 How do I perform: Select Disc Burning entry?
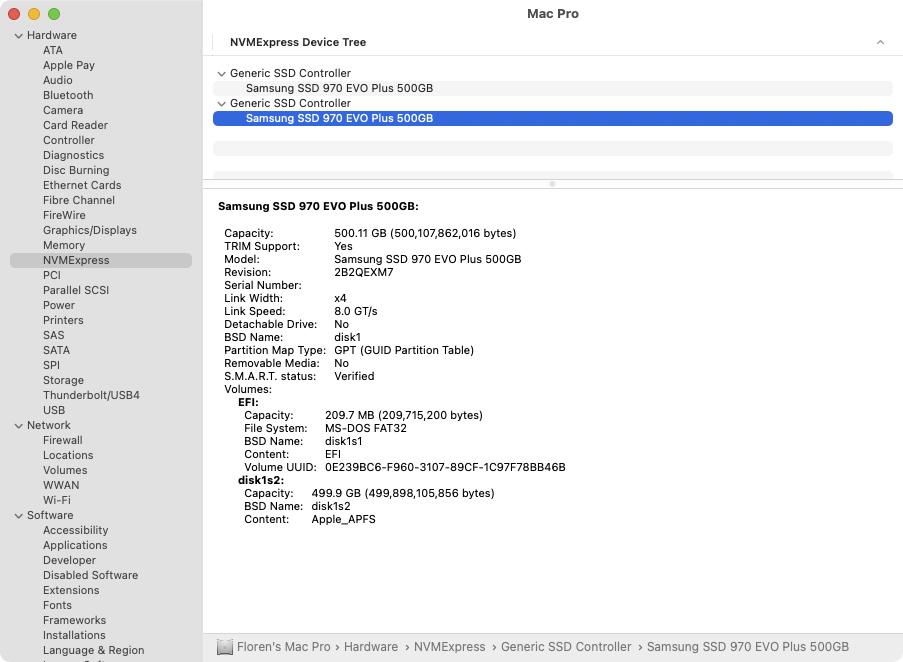coord(76,170)
